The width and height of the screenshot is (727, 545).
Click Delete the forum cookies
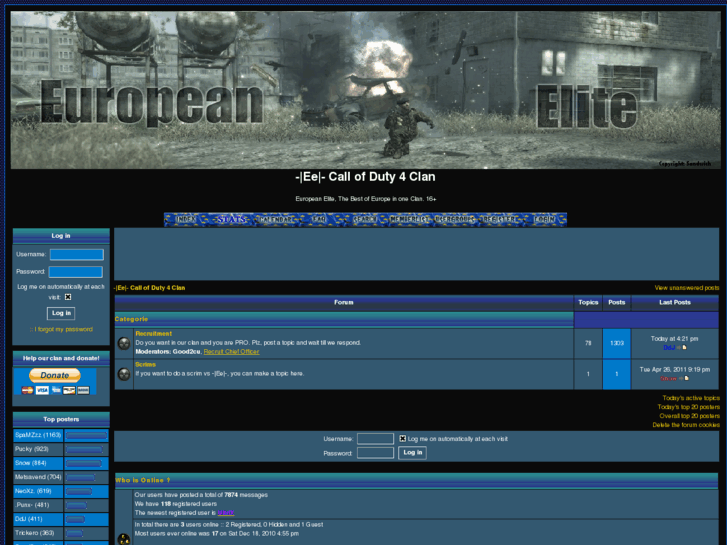(x=686, y=425)
